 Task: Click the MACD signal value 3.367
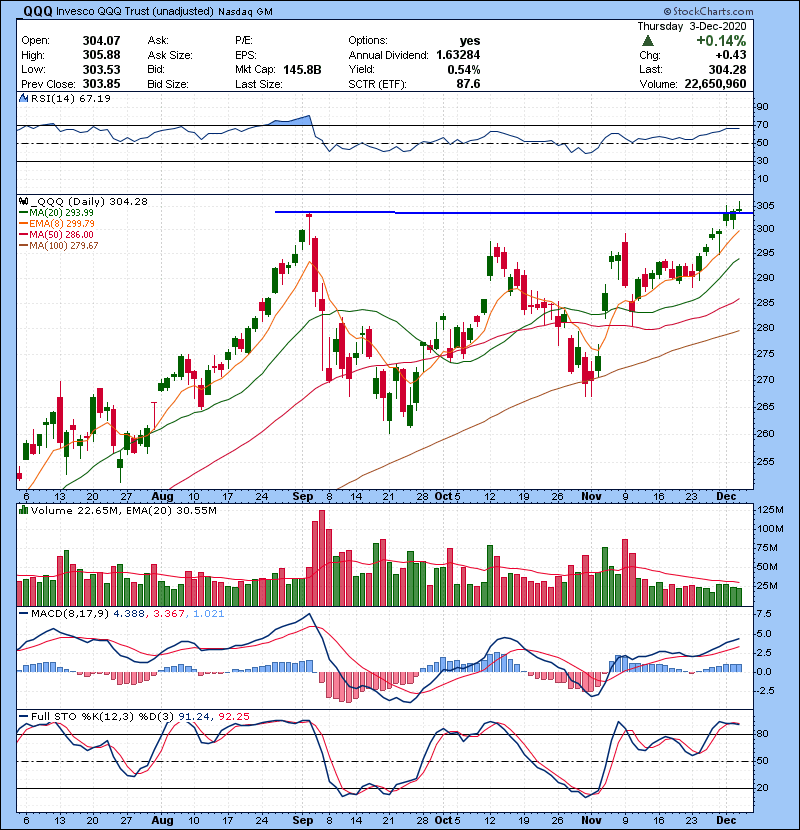click(x=168, y=614)
